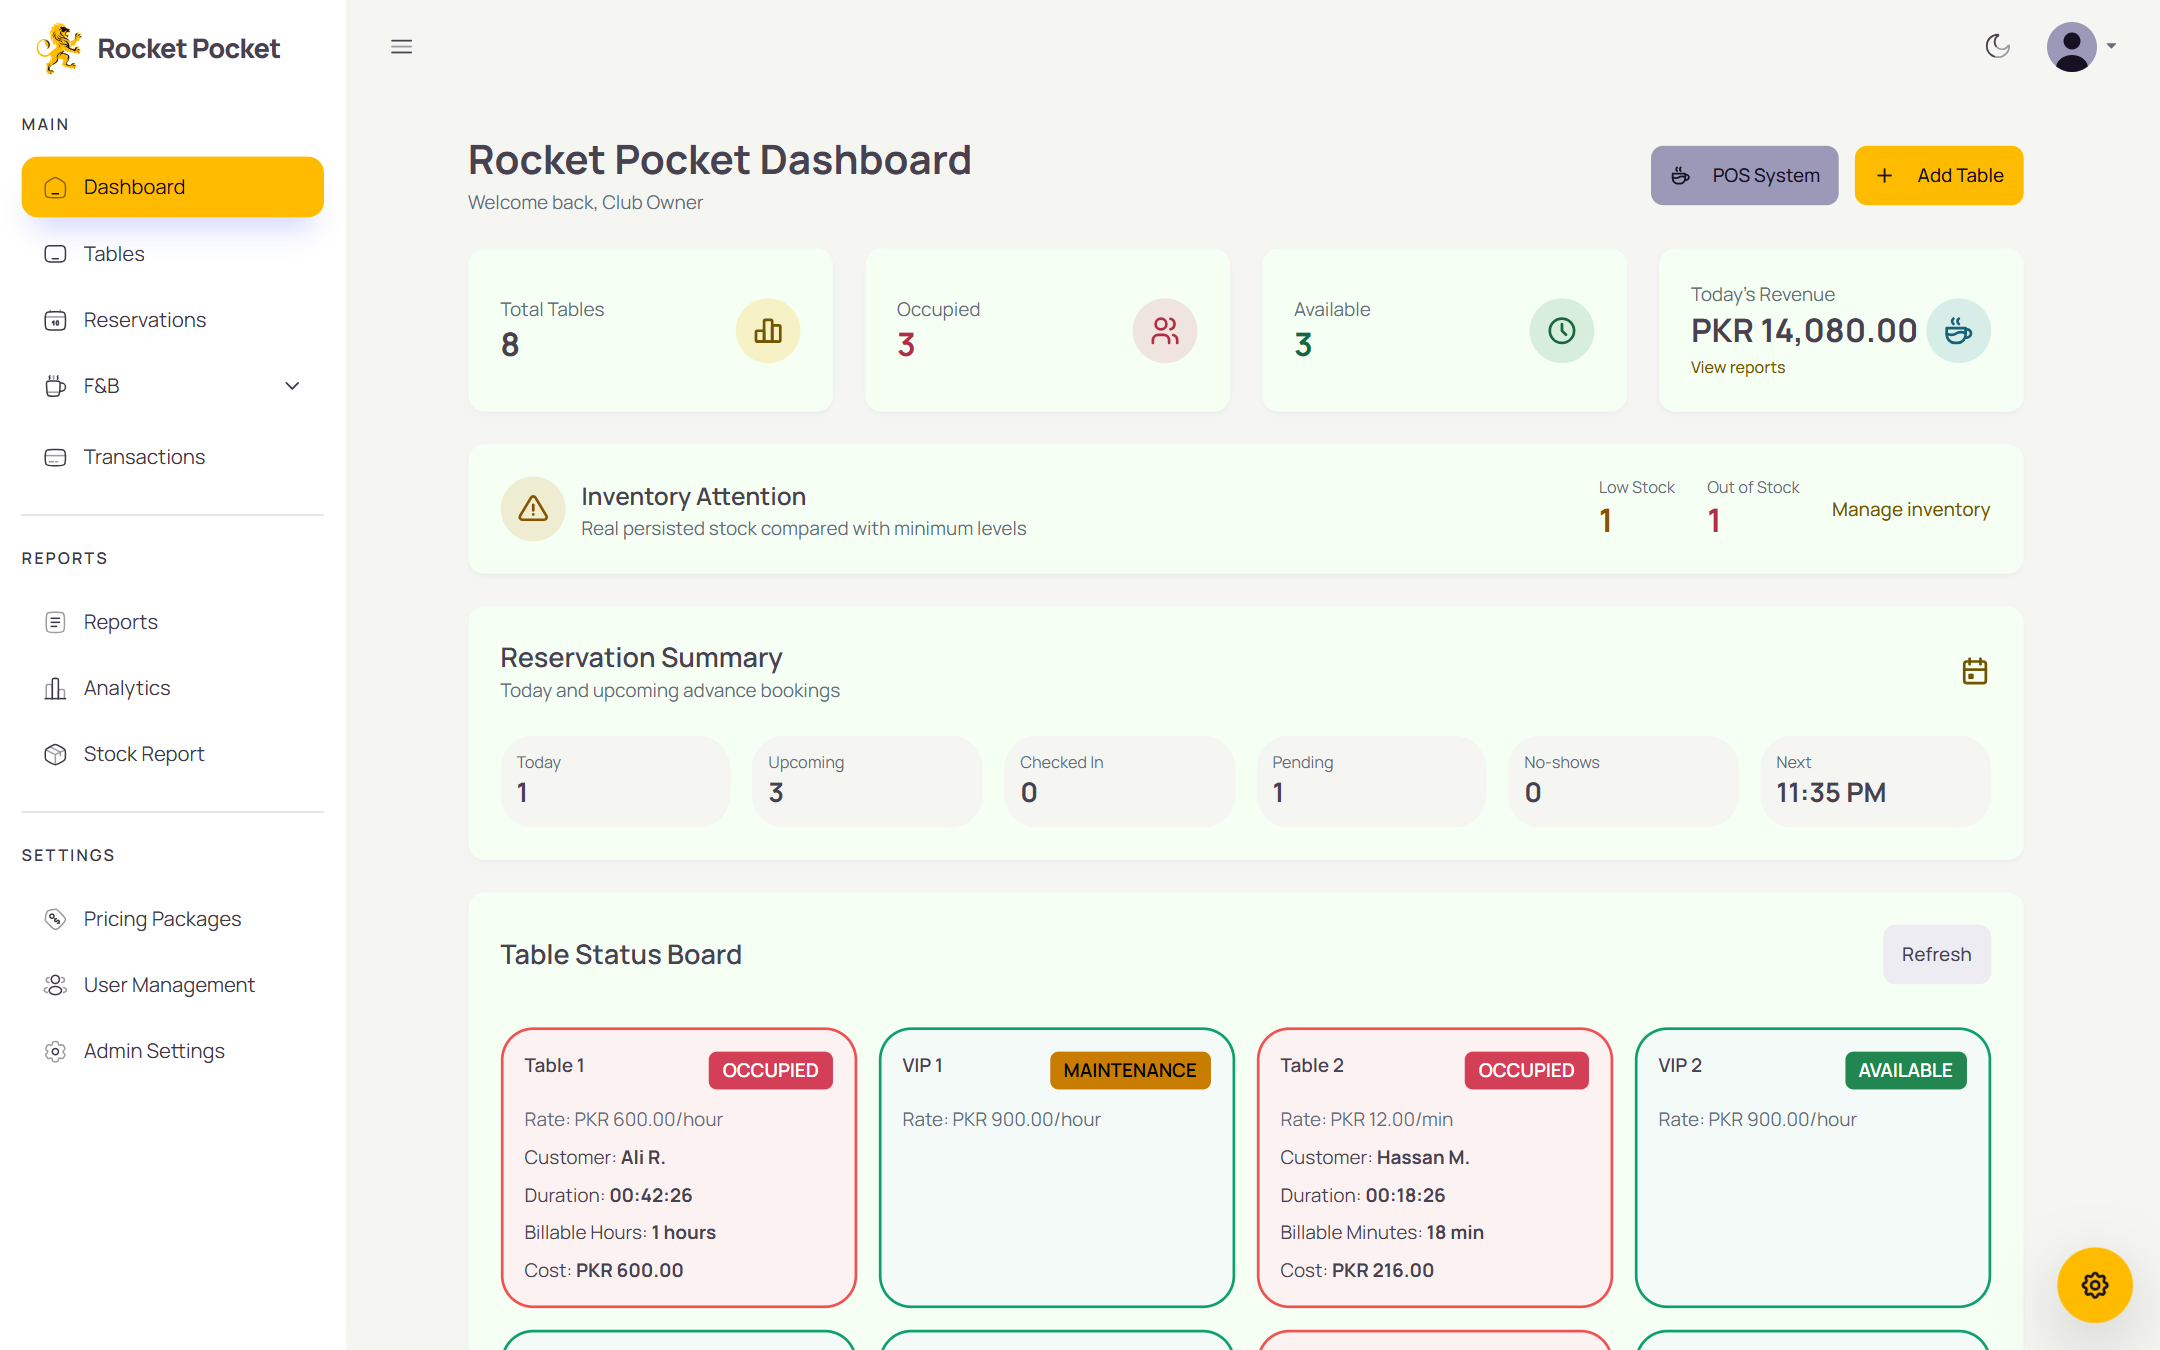Viewport: 2160px width, 1350px height.
Task: Switch to dark mode via moon icon
Action: point(1997,46)
